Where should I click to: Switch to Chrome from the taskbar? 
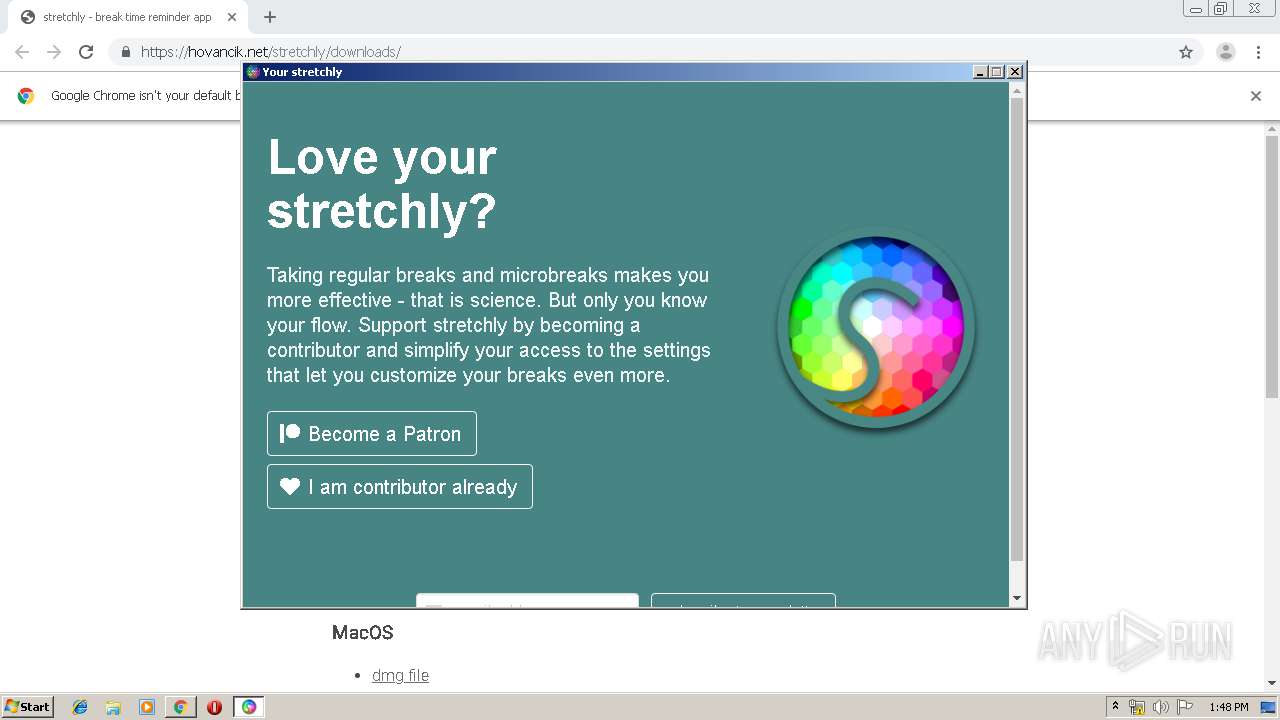(x=180, y=707)
